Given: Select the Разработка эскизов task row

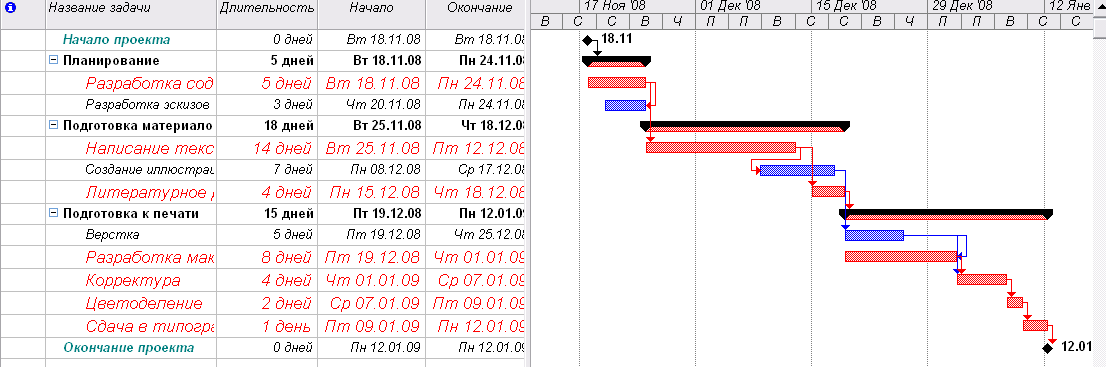Looking at the screenshot, I should (263, 105).
